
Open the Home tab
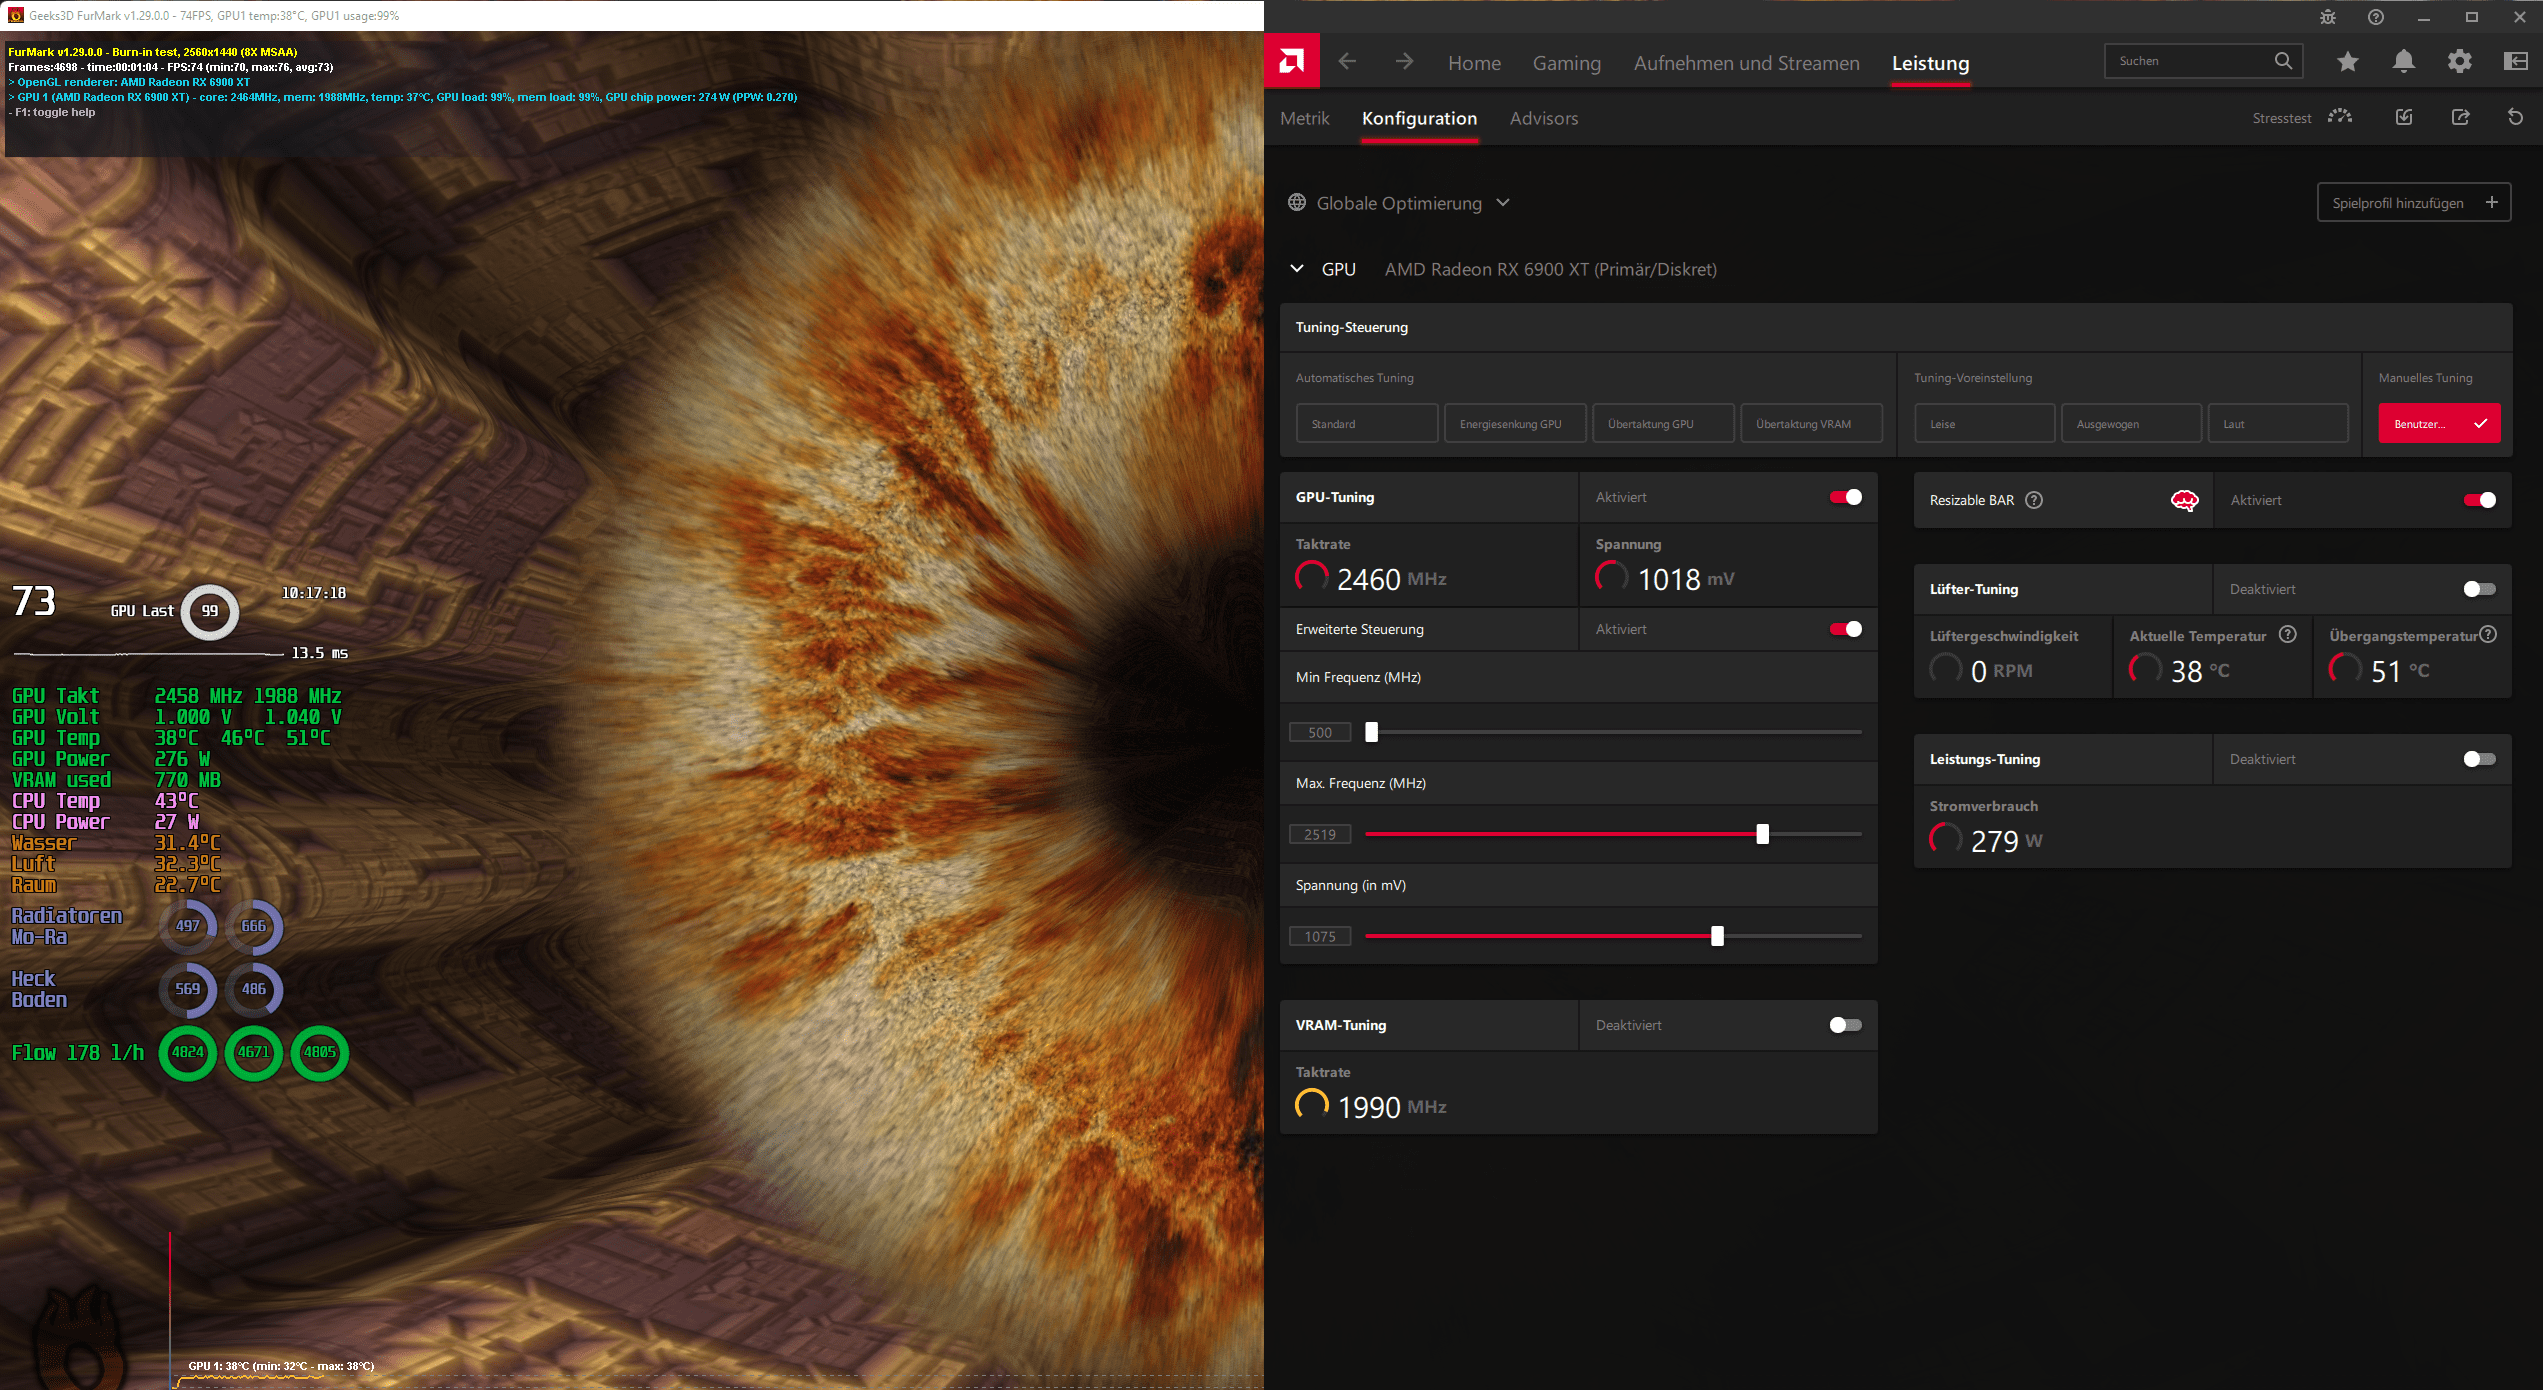pos(1474,63)
